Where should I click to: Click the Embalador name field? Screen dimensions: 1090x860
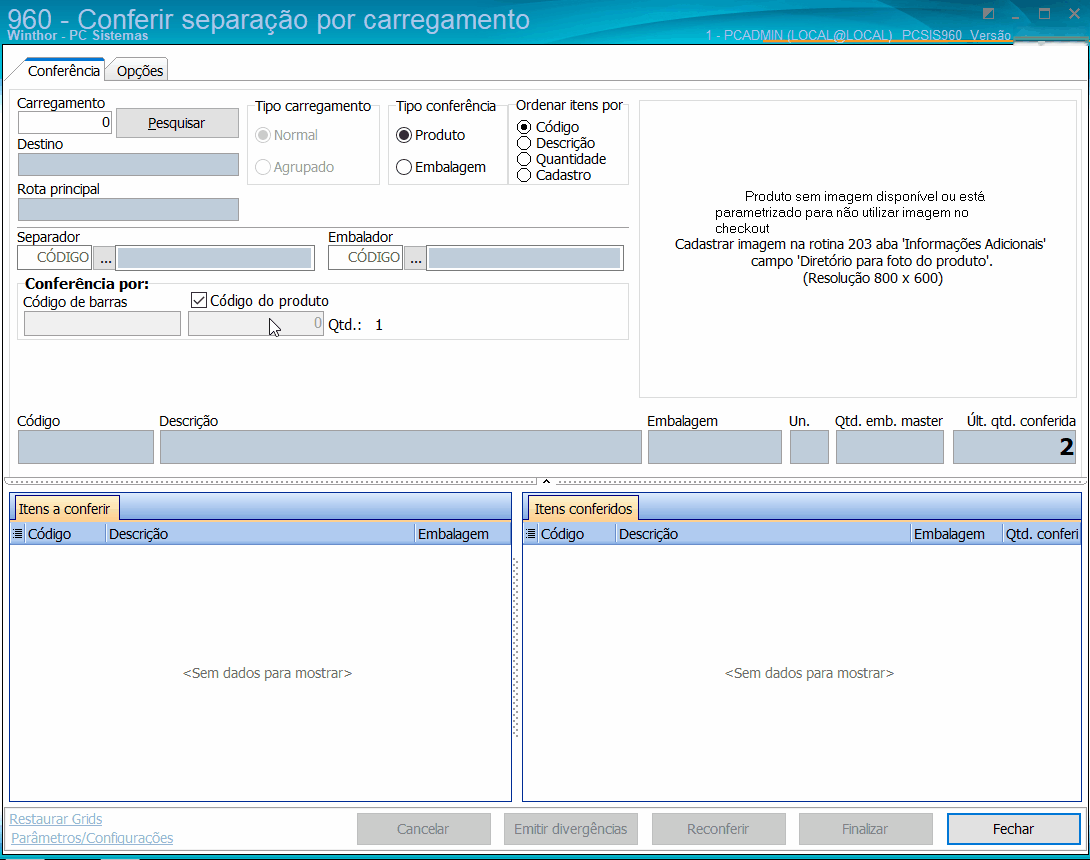525,258
